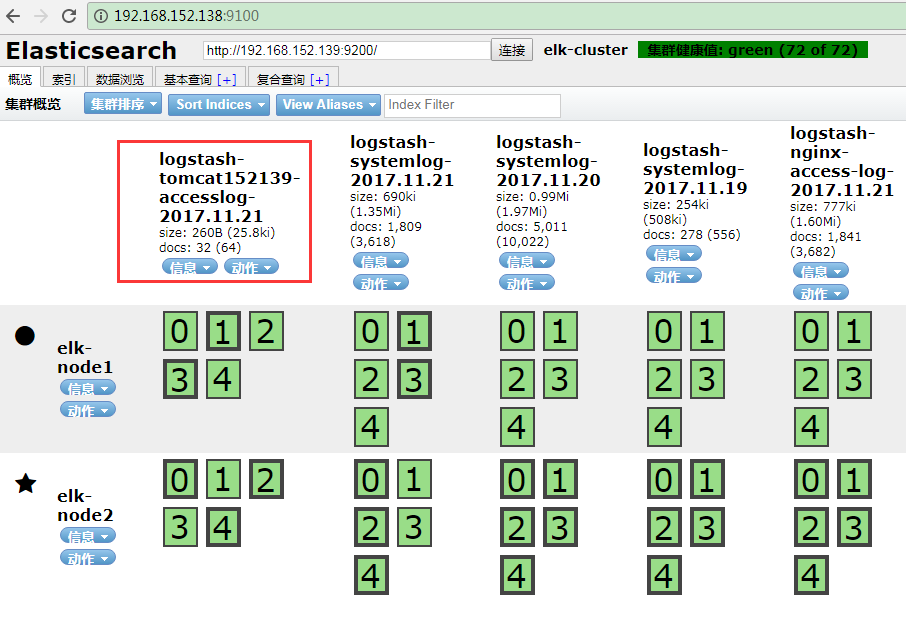Click the 连接 connect button
The width and height of the screenshot is (906, 639).
511,50
